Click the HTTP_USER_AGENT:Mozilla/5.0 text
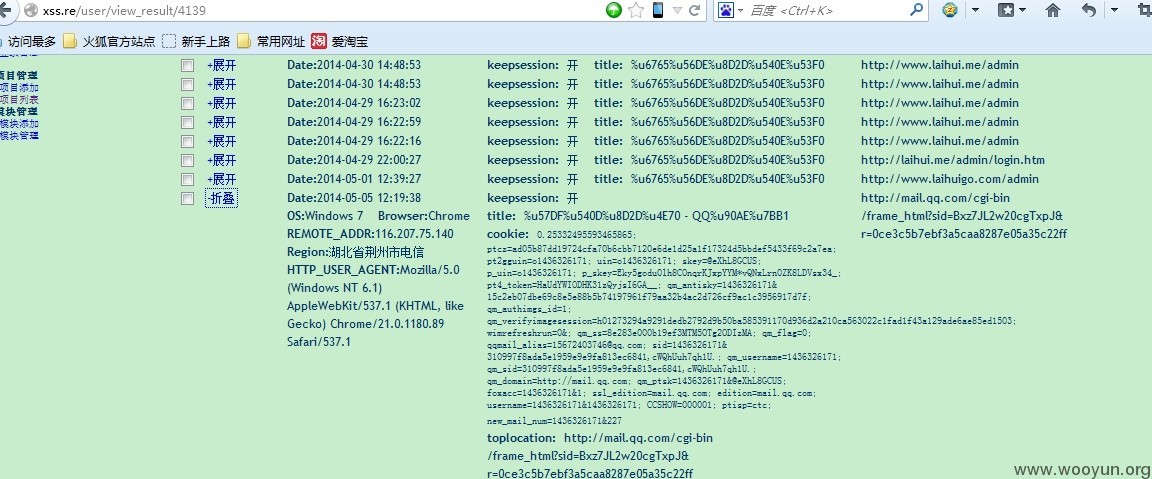 (372, 270)
